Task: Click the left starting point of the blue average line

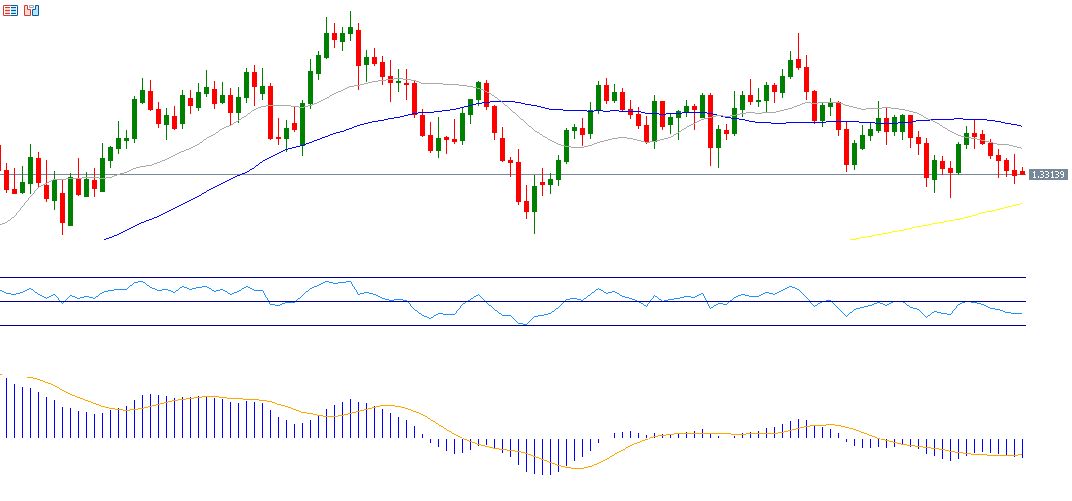Action: [105, 239]
